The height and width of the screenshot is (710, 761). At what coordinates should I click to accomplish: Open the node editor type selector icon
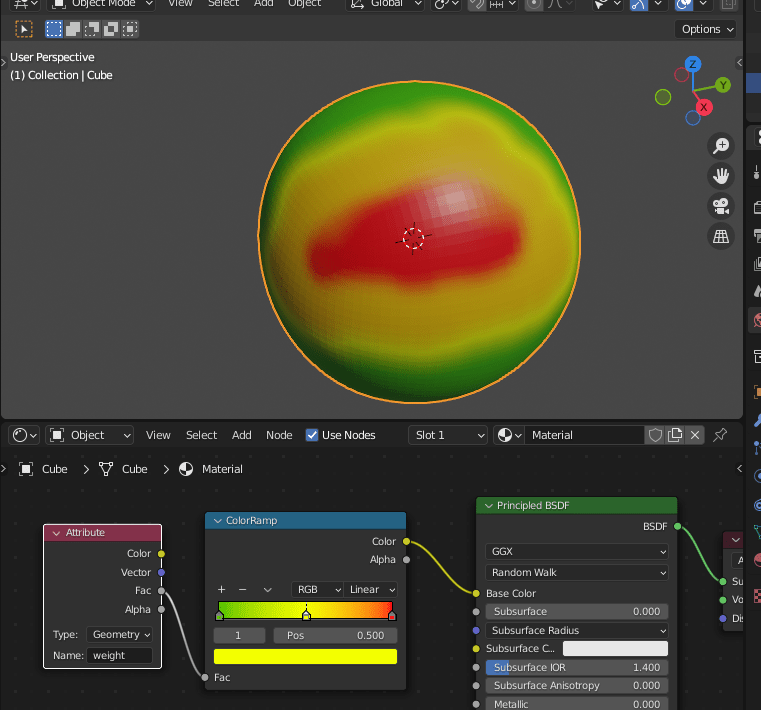pyautogui.click(x=24, y=435)
